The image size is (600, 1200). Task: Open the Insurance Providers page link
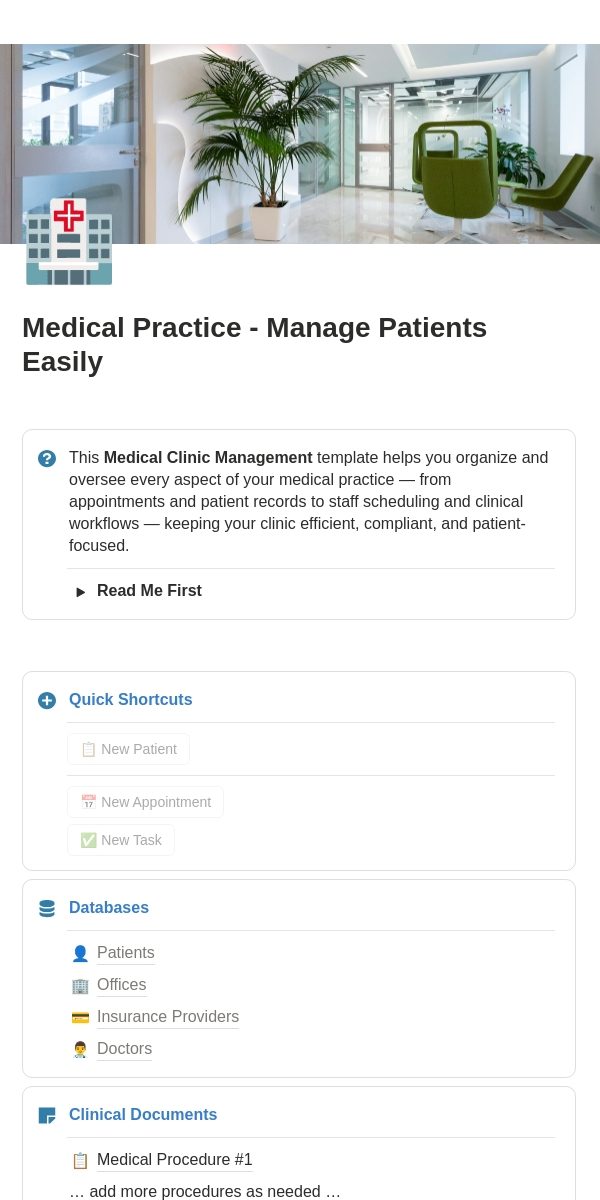pos(168,1017)
